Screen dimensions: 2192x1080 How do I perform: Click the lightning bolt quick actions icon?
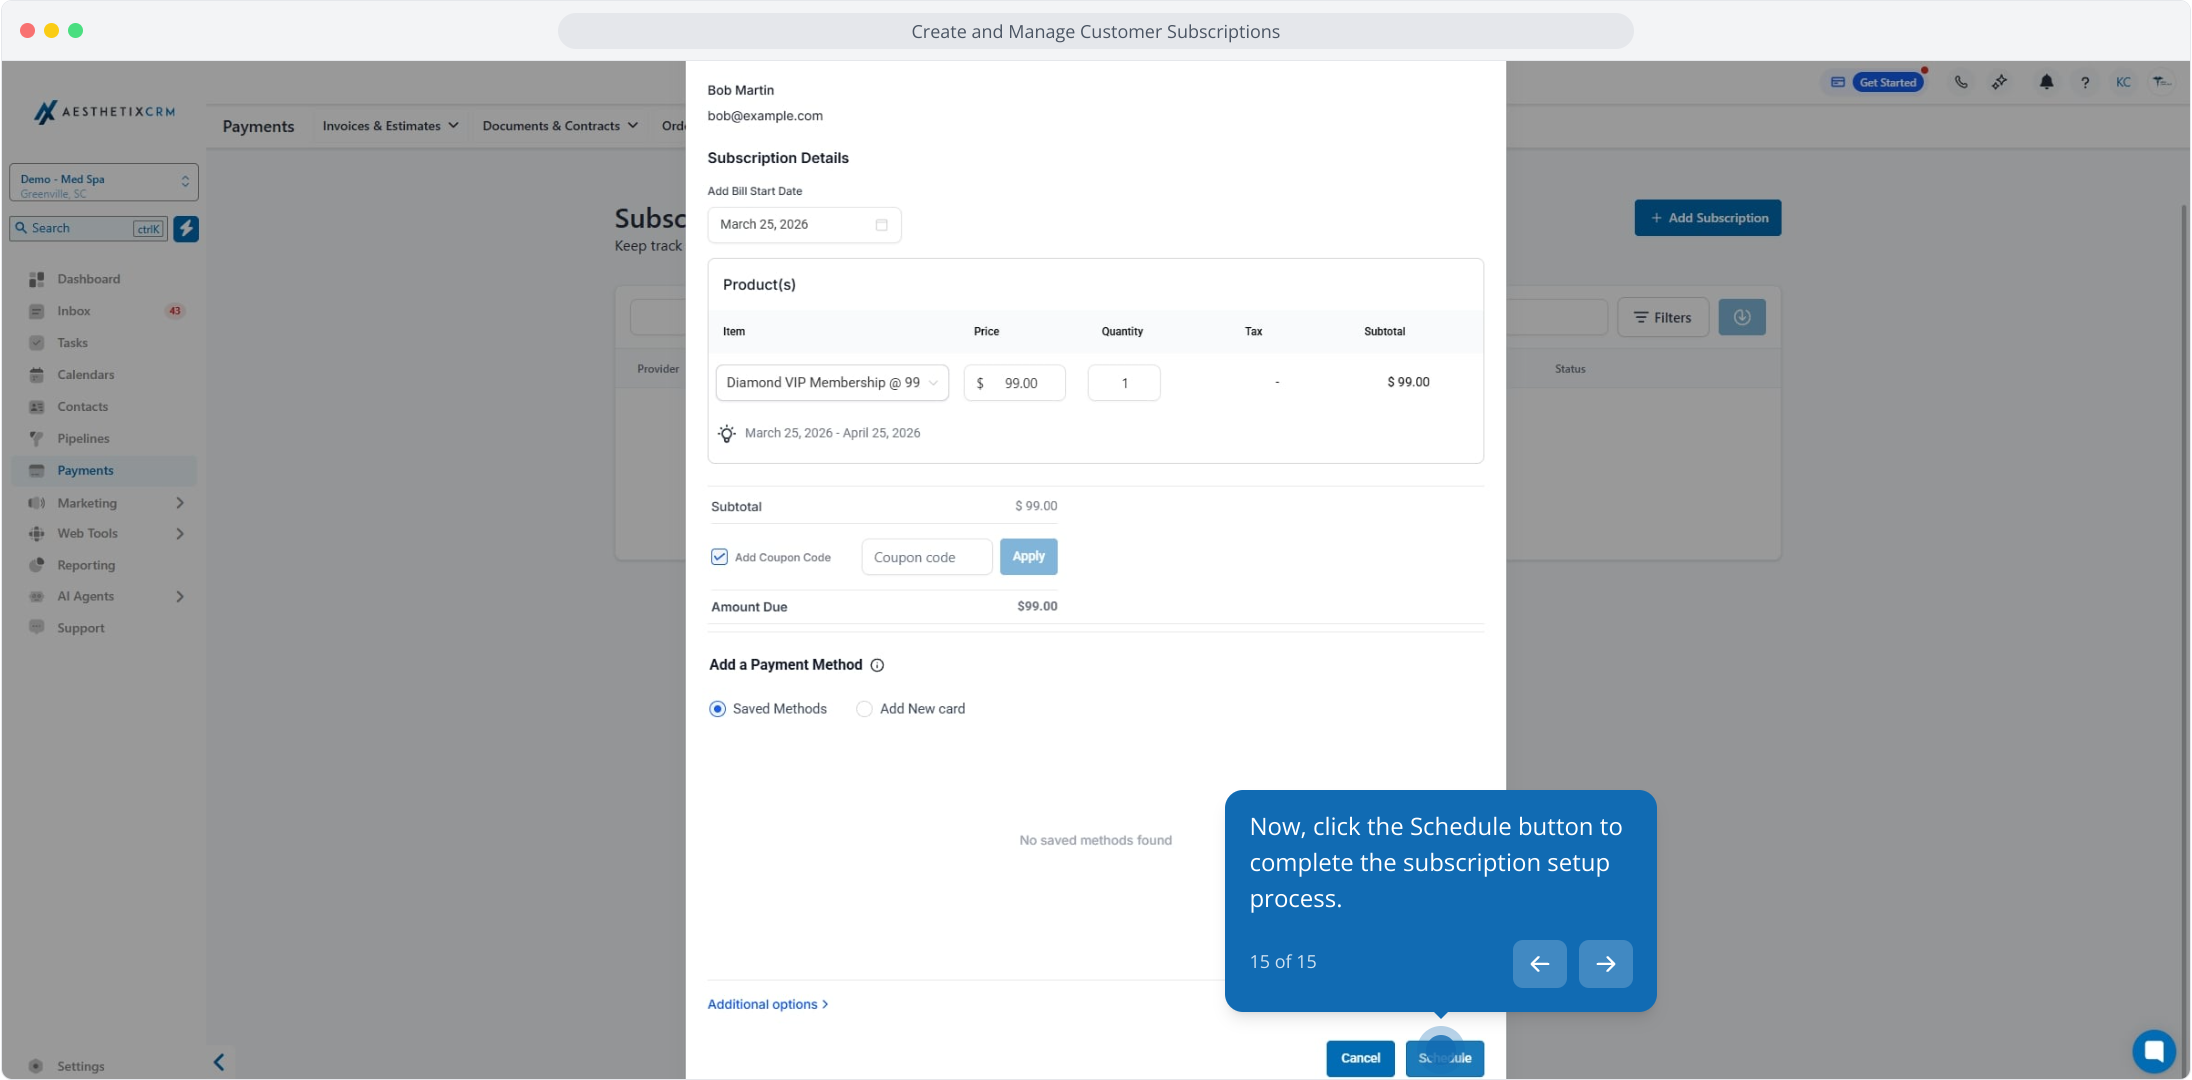coord(186,228)
